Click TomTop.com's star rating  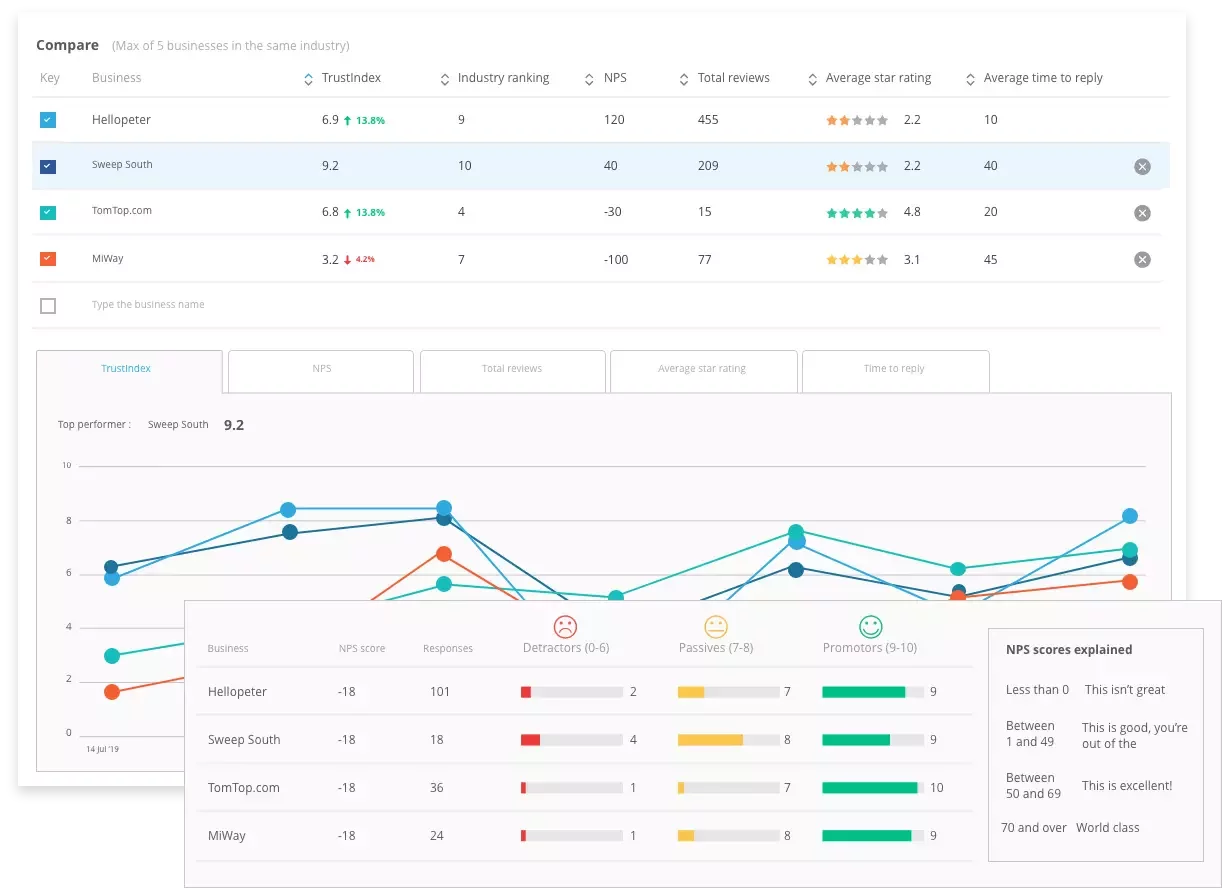click(x=857, y=212)
